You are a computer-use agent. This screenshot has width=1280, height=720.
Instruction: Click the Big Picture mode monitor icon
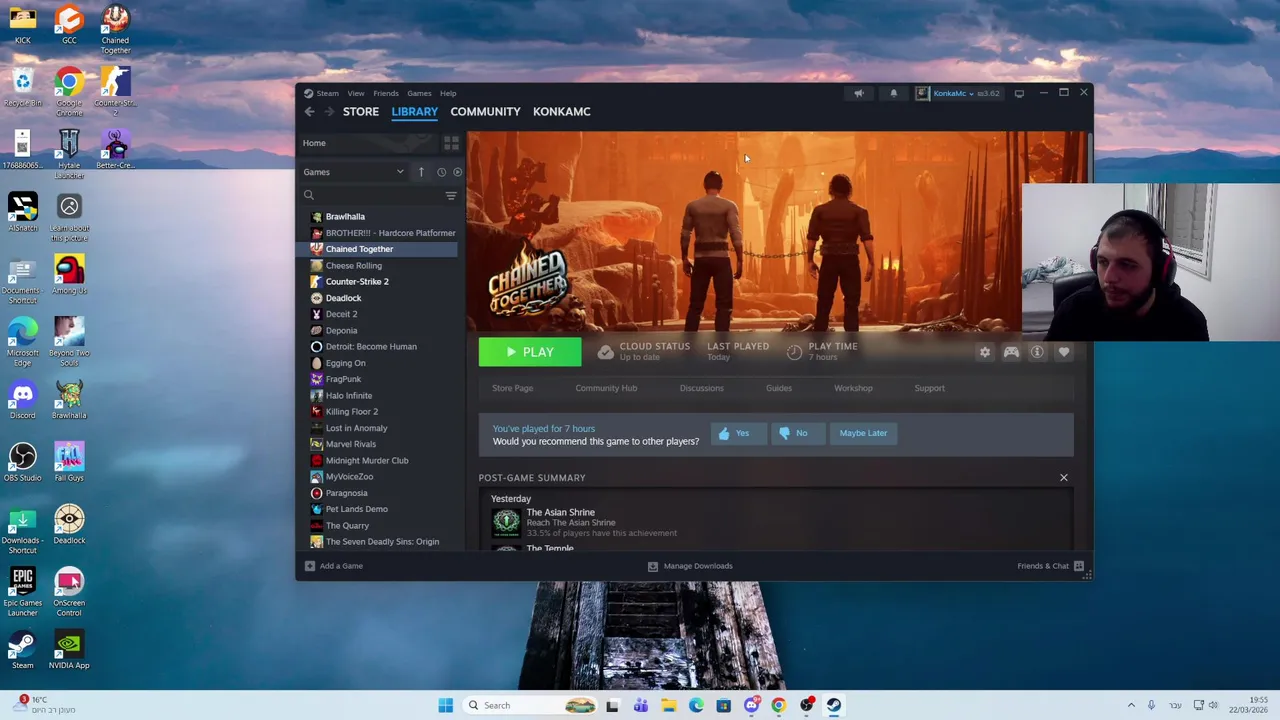click(x=1019, y=93)
